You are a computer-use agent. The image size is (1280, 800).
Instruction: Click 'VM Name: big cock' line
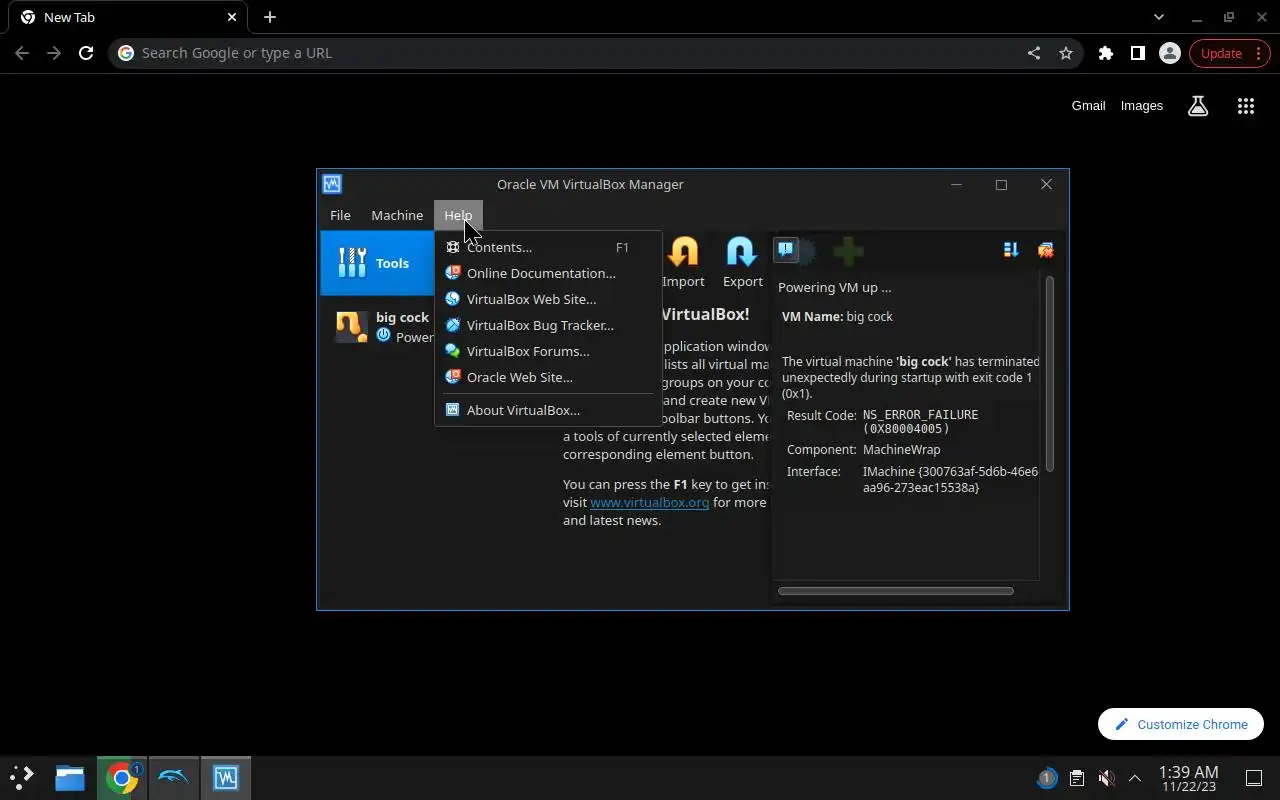point(837,316)
